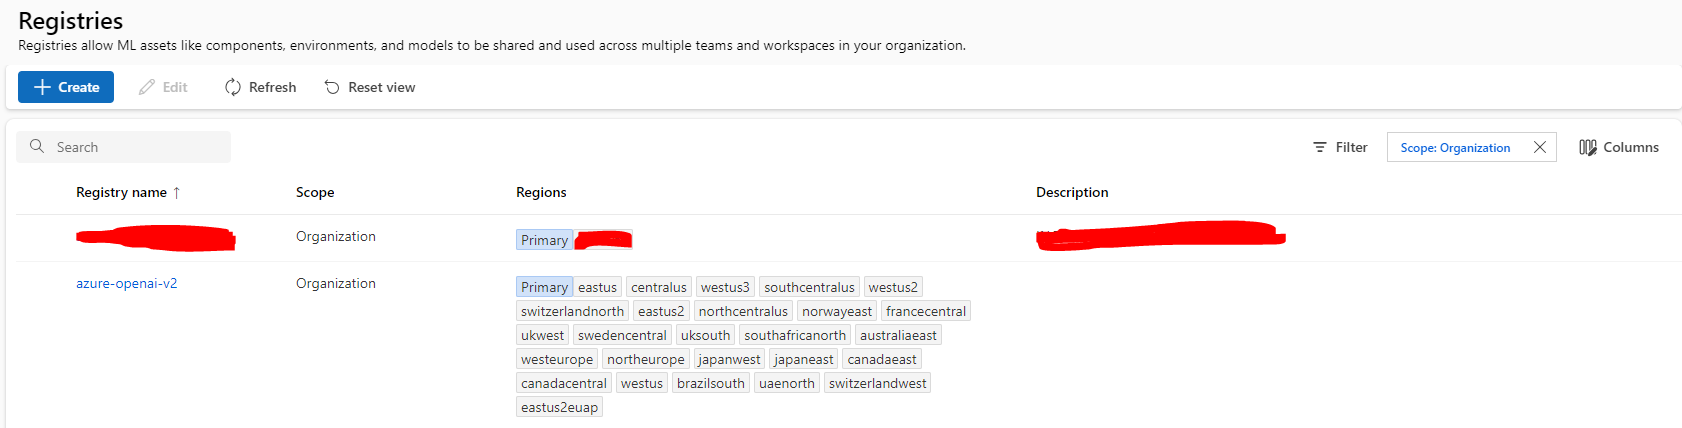Image resolution: width=1682 pixels, height=428 pixels.
Task: Click the brazilsouth region tag
Action: 710,383
